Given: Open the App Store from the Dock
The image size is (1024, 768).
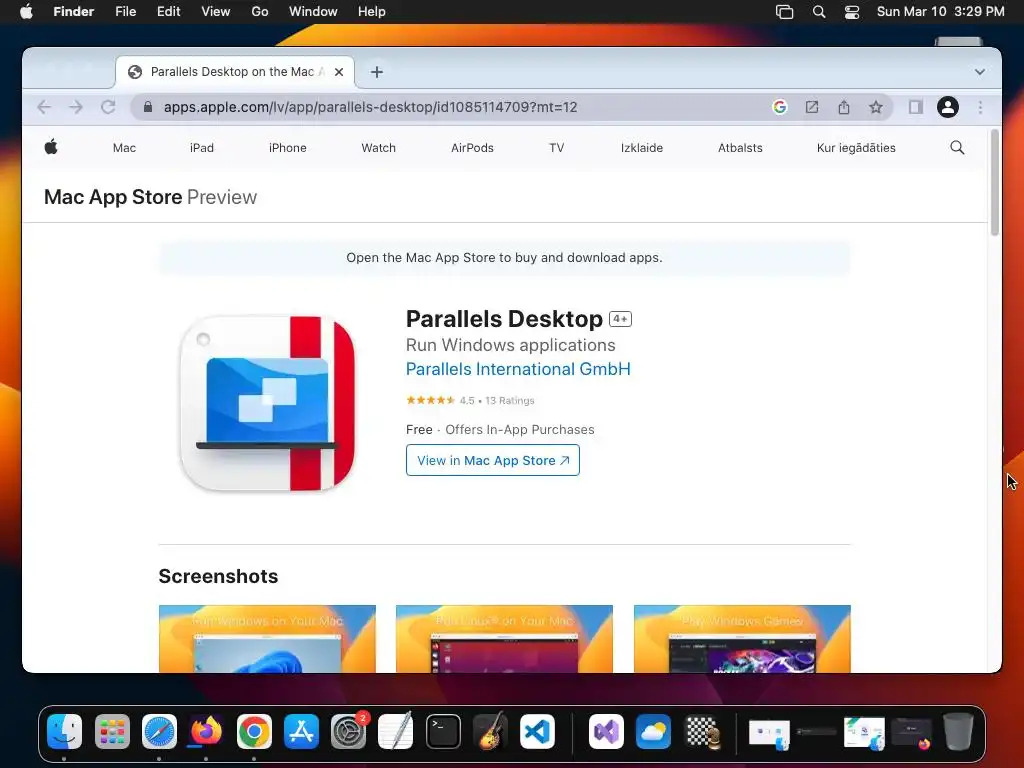Looking at the screenshot, I should point(301,731).
